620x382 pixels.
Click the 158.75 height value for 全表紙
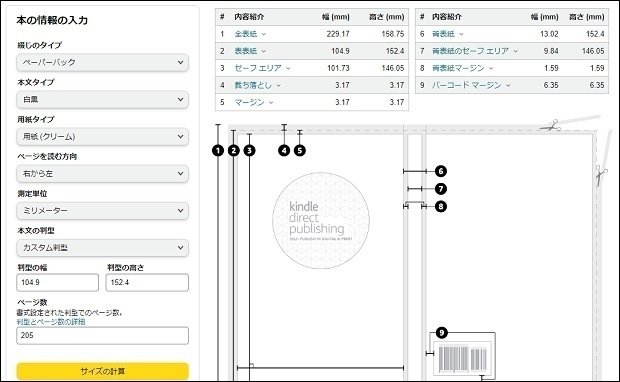[x=393, y=34]
